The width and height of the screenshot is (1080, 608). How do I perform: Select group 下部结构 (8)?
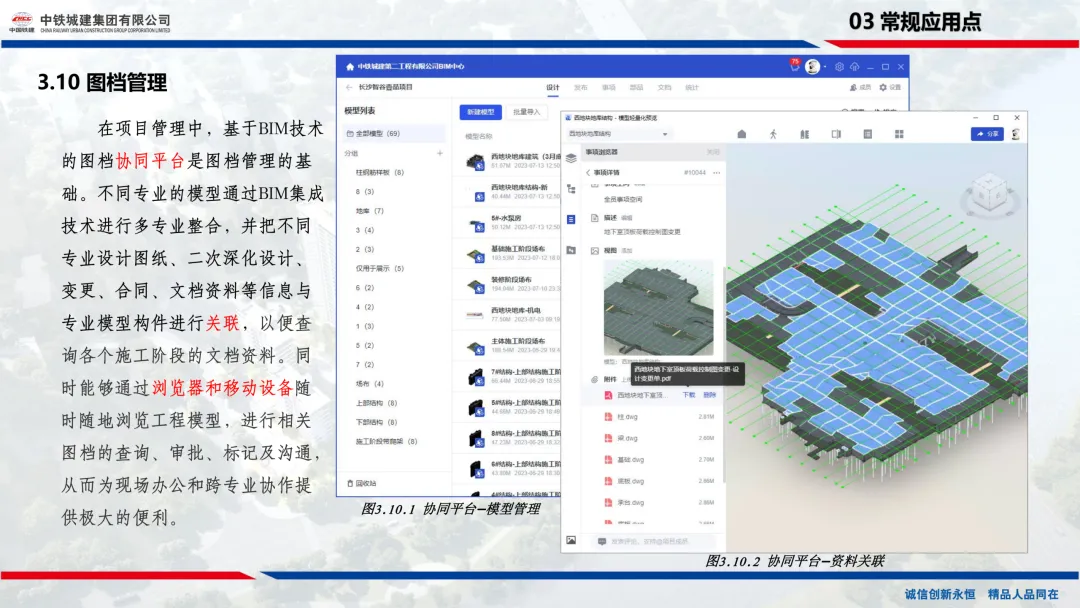point(376,422)
